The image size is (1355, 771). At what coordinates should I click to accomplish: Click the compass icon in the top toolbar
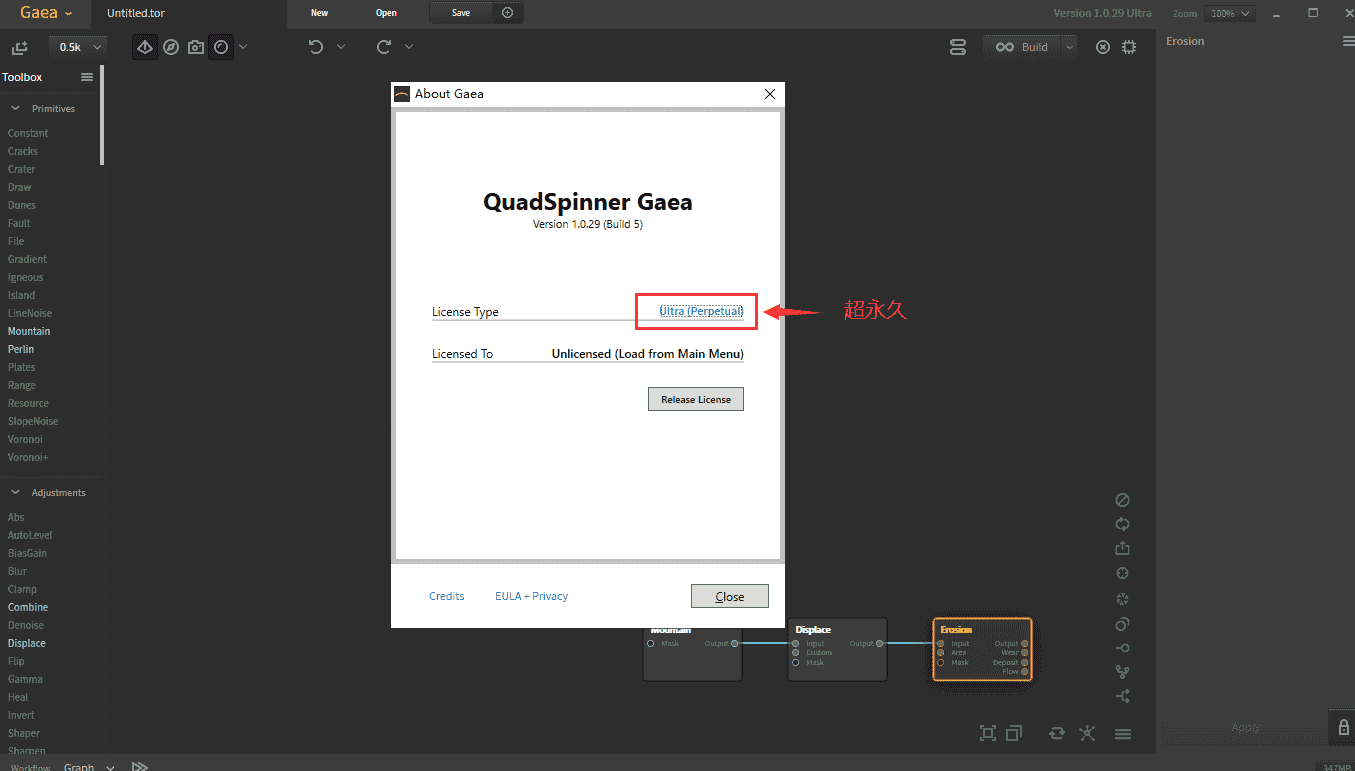point(171,46)
